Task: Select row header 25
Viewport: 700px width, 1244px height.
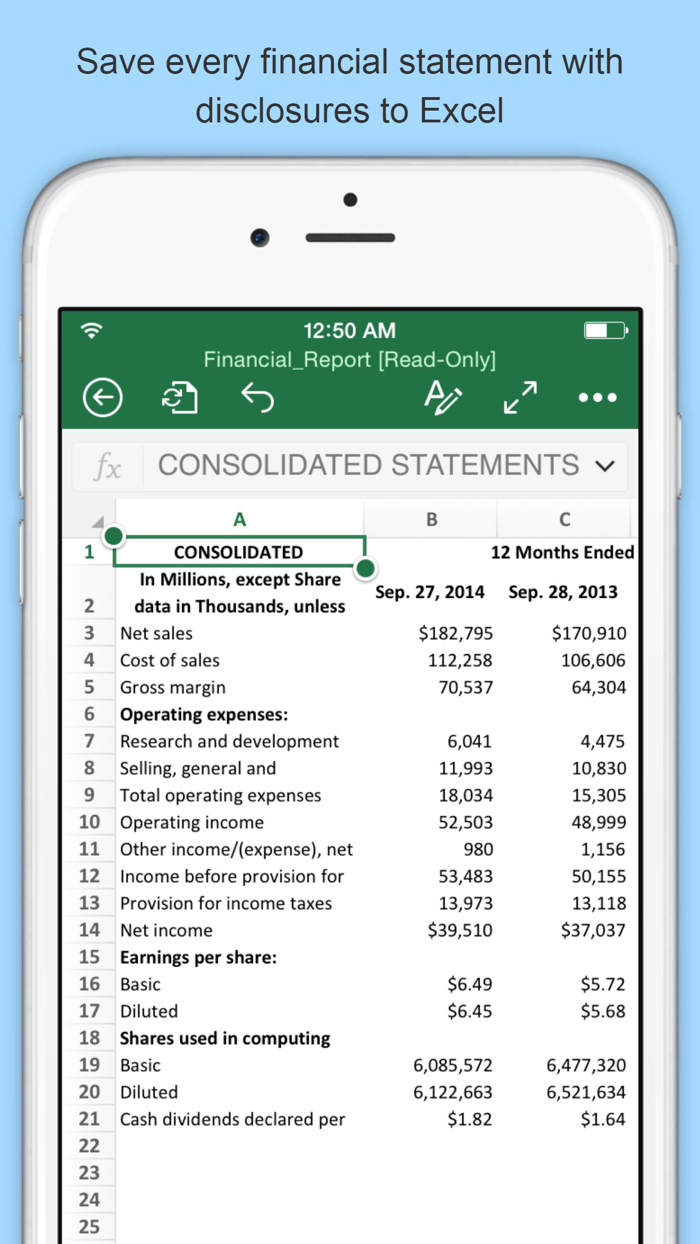Action: pos(89,1227)
